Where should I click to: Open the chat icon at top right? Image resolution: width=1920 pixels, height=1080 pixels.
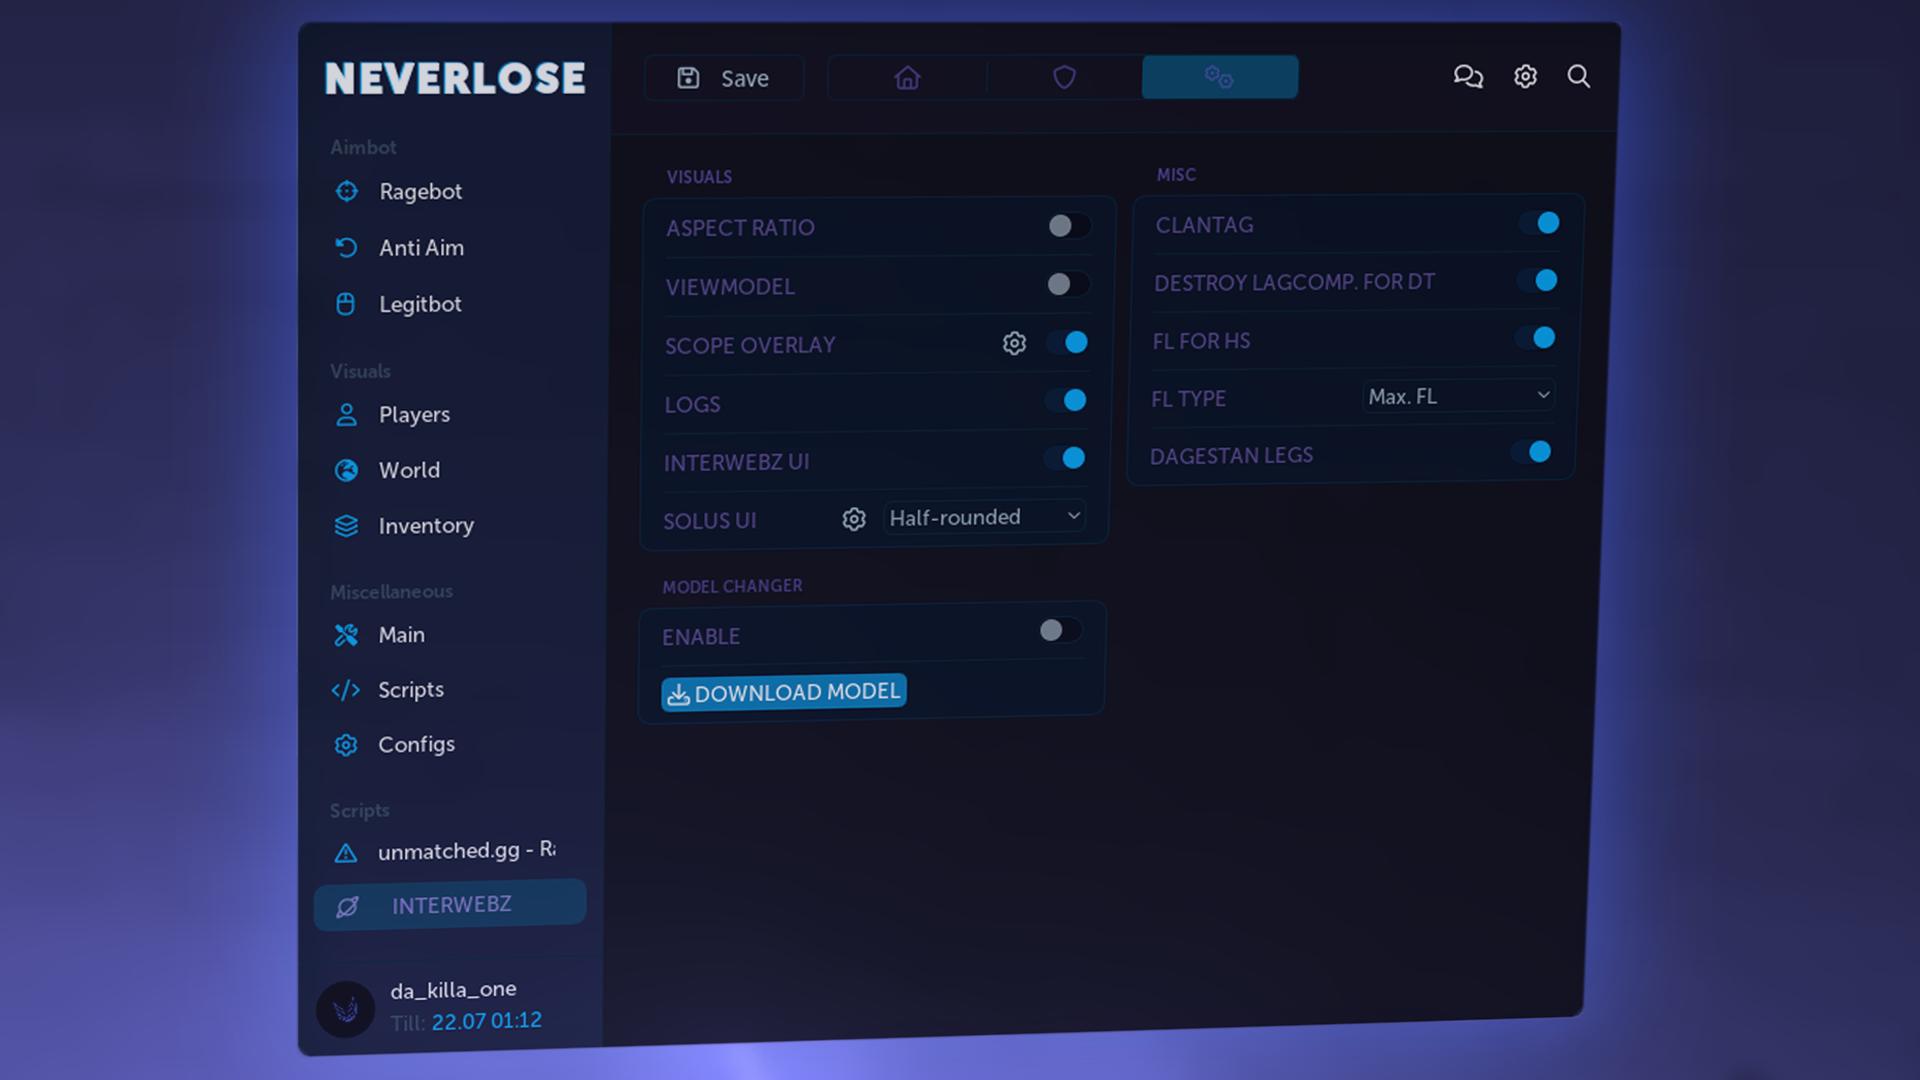point(1468,77)
